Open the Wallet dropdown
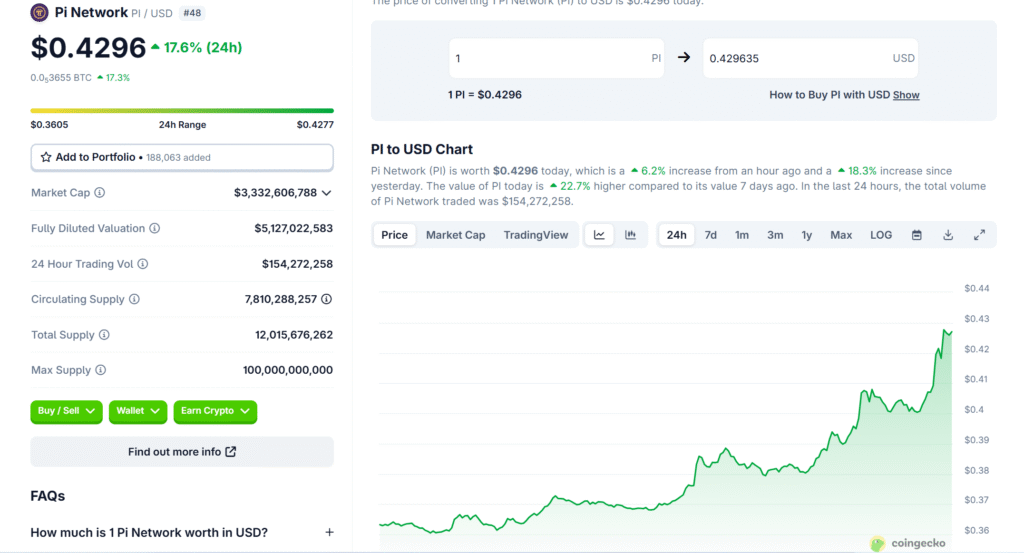The width and height of the screenshot is (1024, 553). (x=138, y=411)
